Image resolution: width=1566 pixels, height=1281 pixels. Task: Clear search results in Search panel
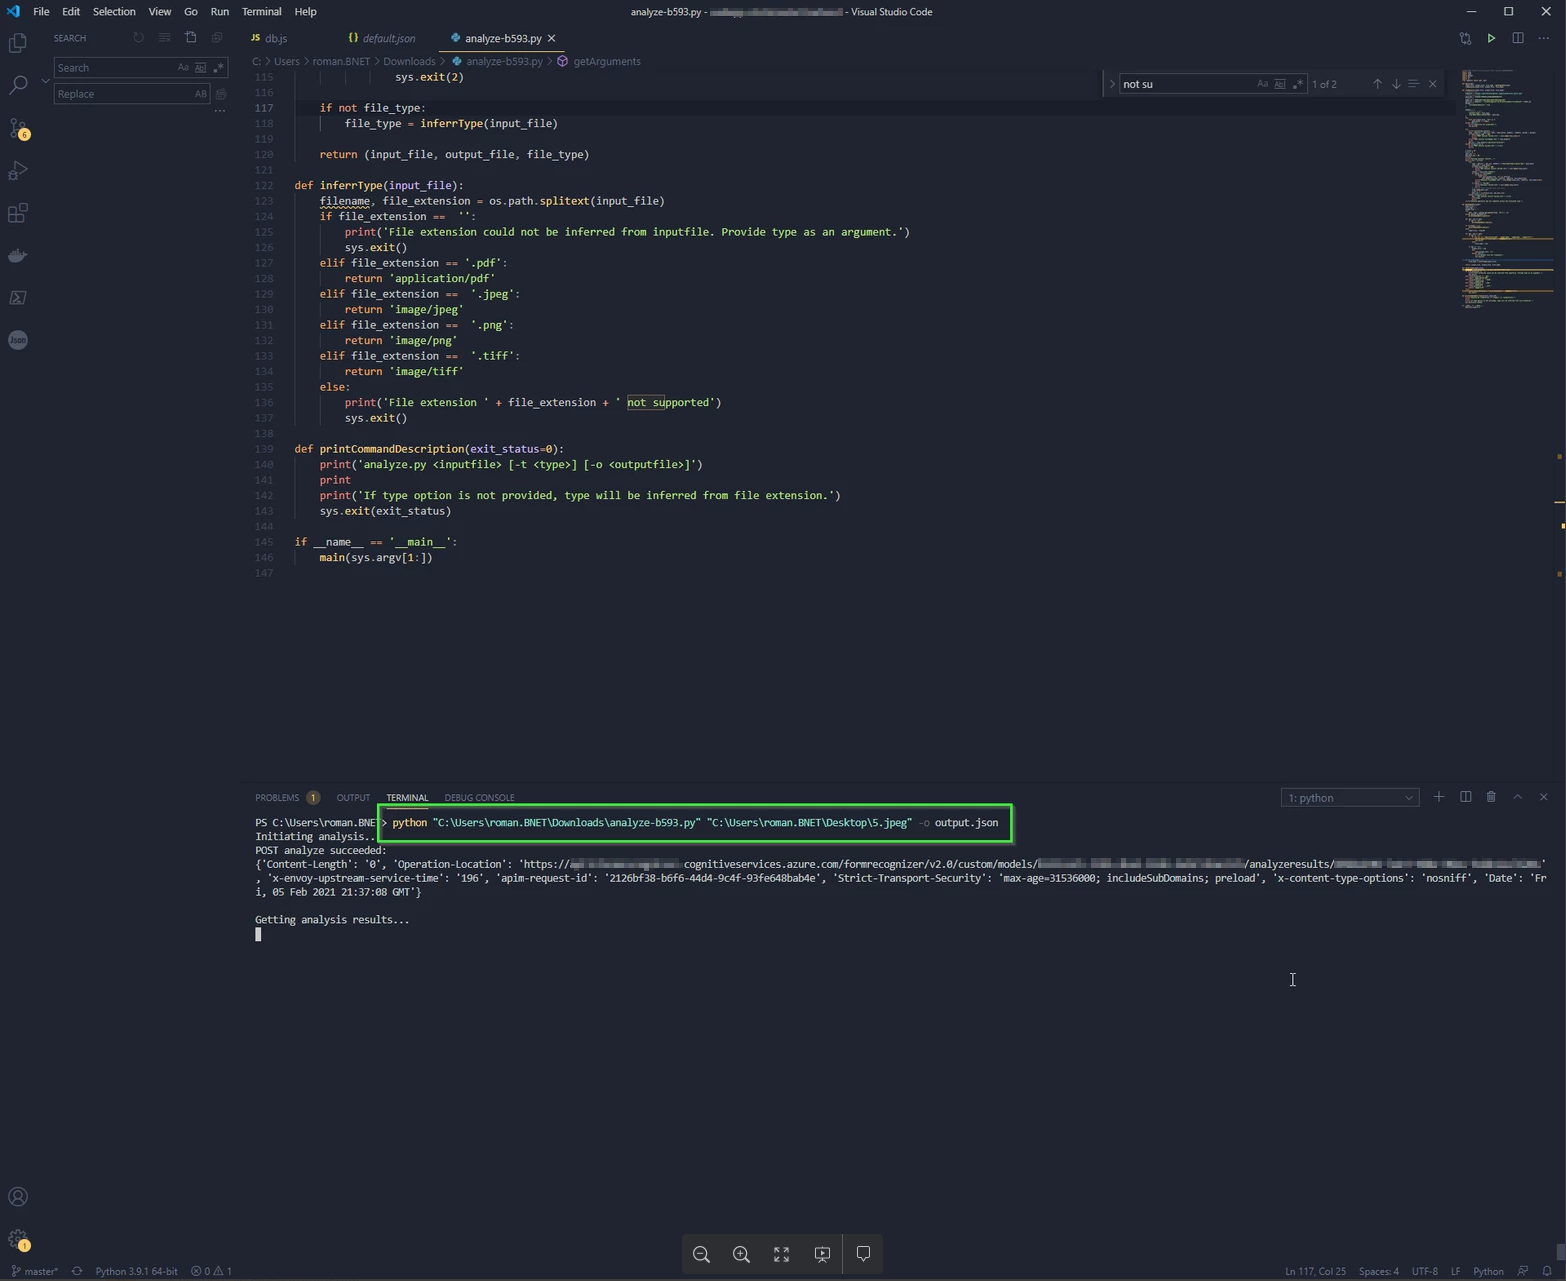point(164,38)
